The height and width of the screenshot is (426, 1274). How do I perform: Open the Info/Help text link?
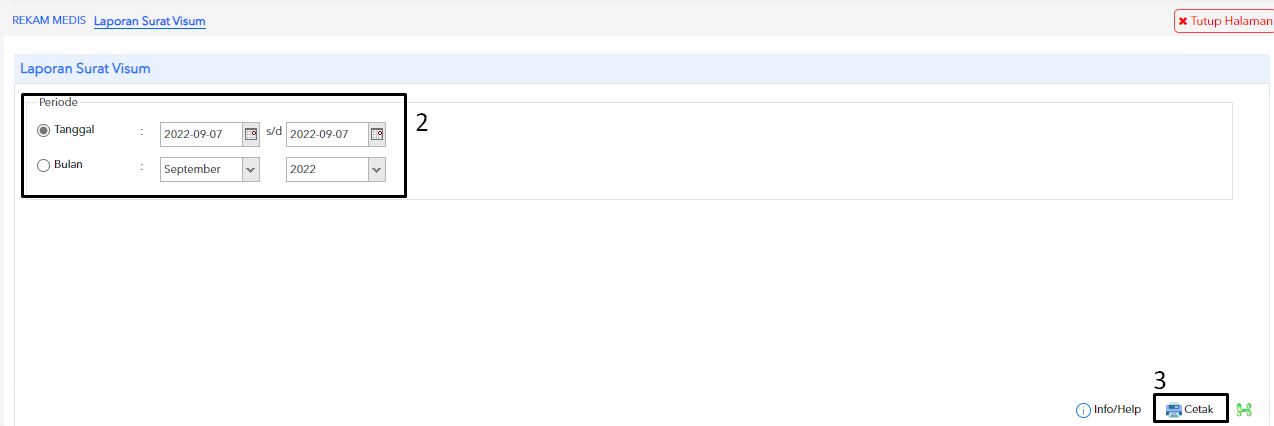point(1117,410)
